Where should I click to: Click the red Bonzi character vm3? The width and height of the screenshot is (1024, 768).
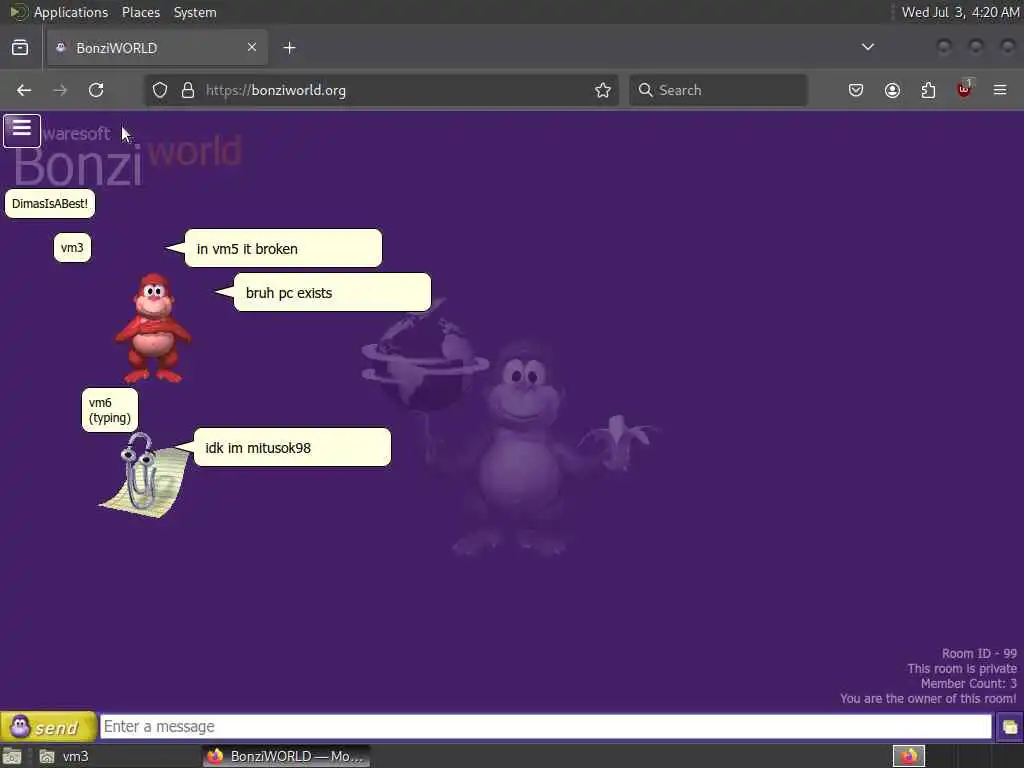[x=153, y=328]
